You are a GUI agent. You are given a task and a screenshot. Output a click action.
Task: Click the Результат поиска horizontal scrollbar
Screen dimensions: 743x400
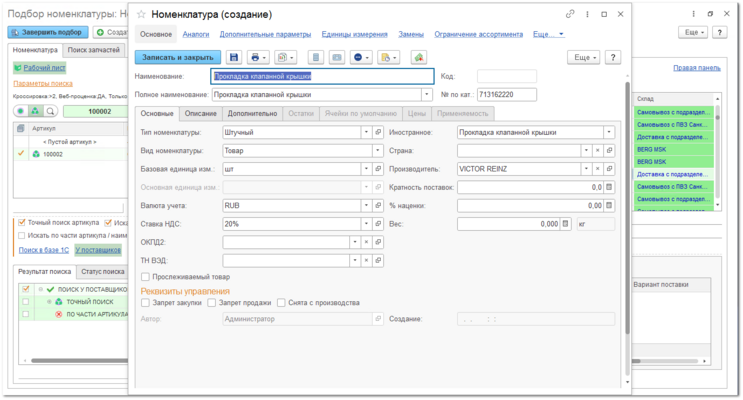click(79, 361)
